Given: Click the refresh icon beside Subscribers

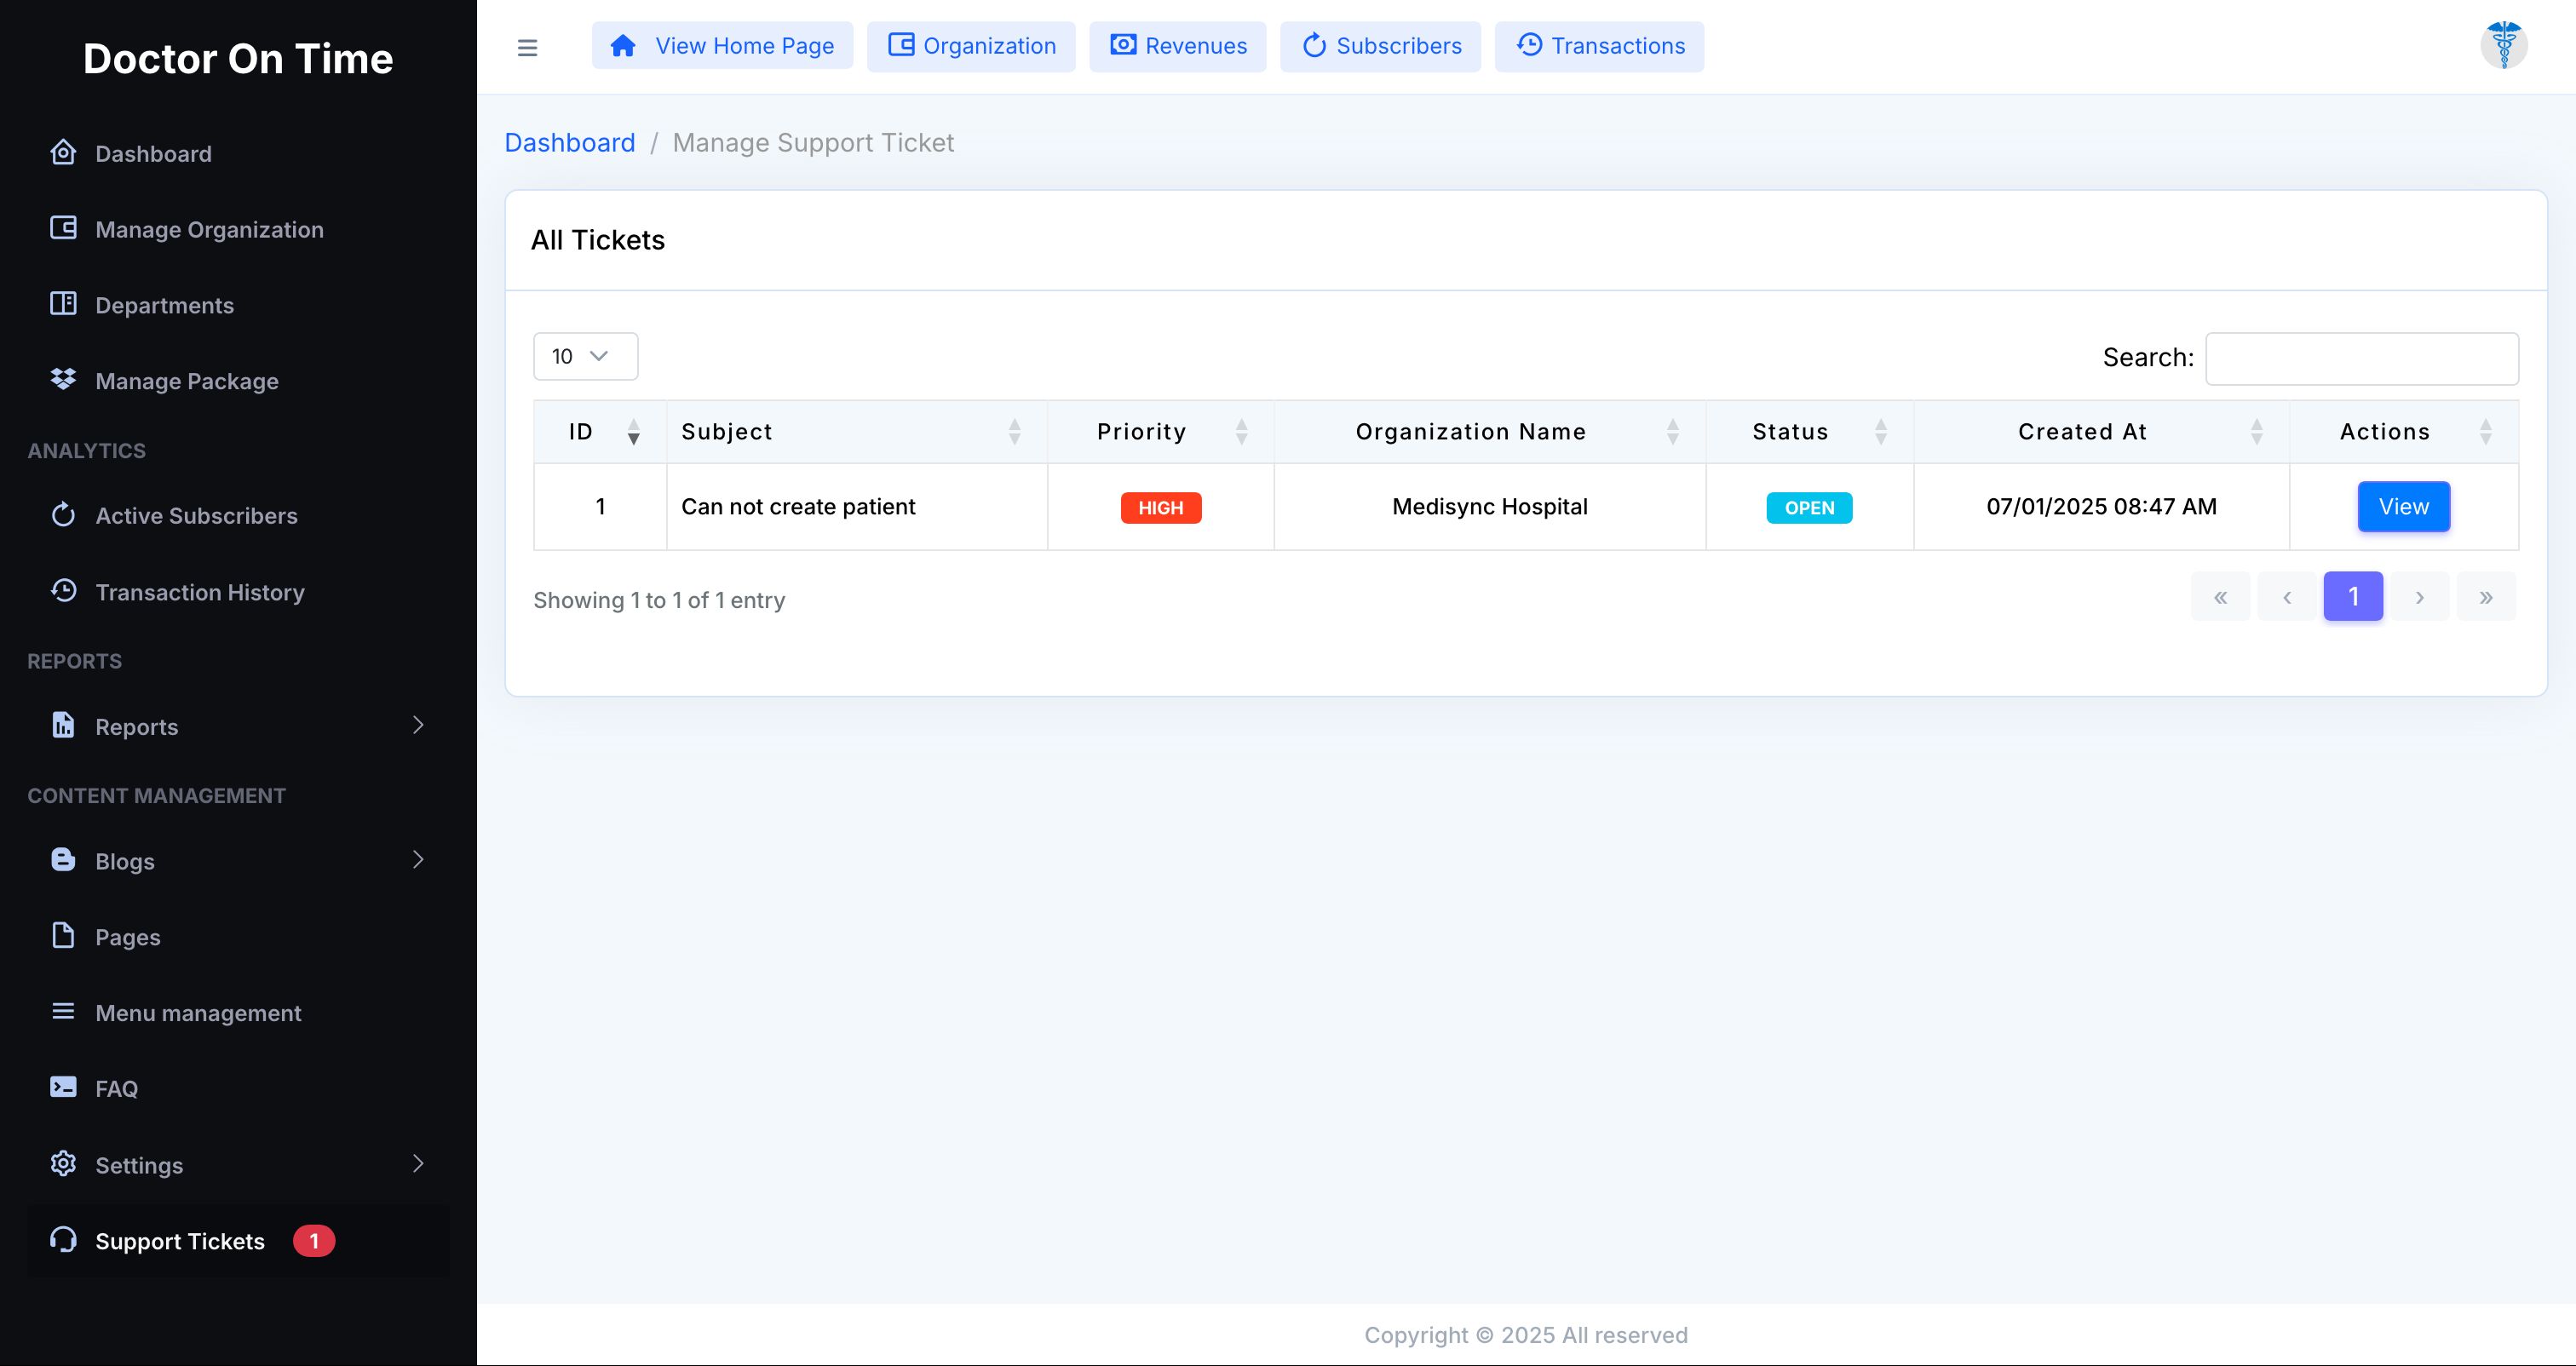Looking at the screenshot, I should tap(1314, 45).
